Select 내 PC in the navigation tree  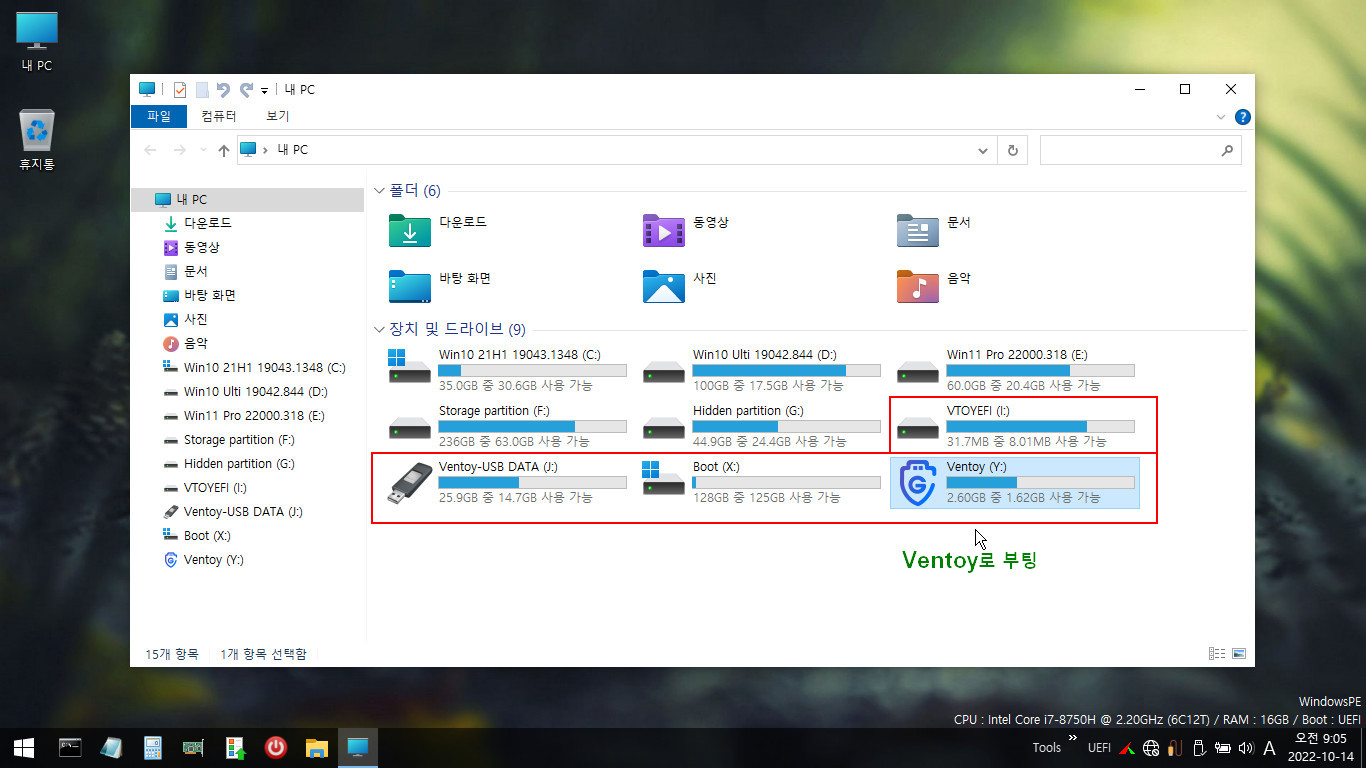point(247,199)
